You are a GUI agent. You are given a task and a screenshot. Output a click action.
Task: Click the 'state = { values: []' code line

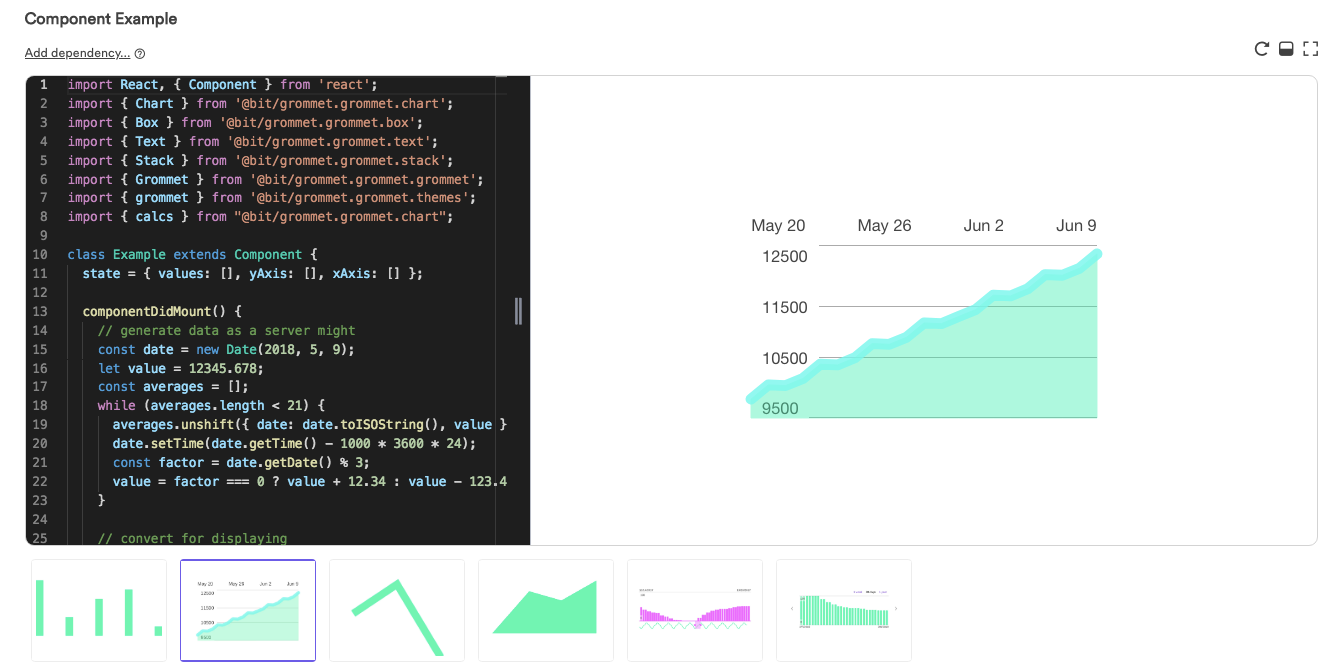click(x=253, y=274)
